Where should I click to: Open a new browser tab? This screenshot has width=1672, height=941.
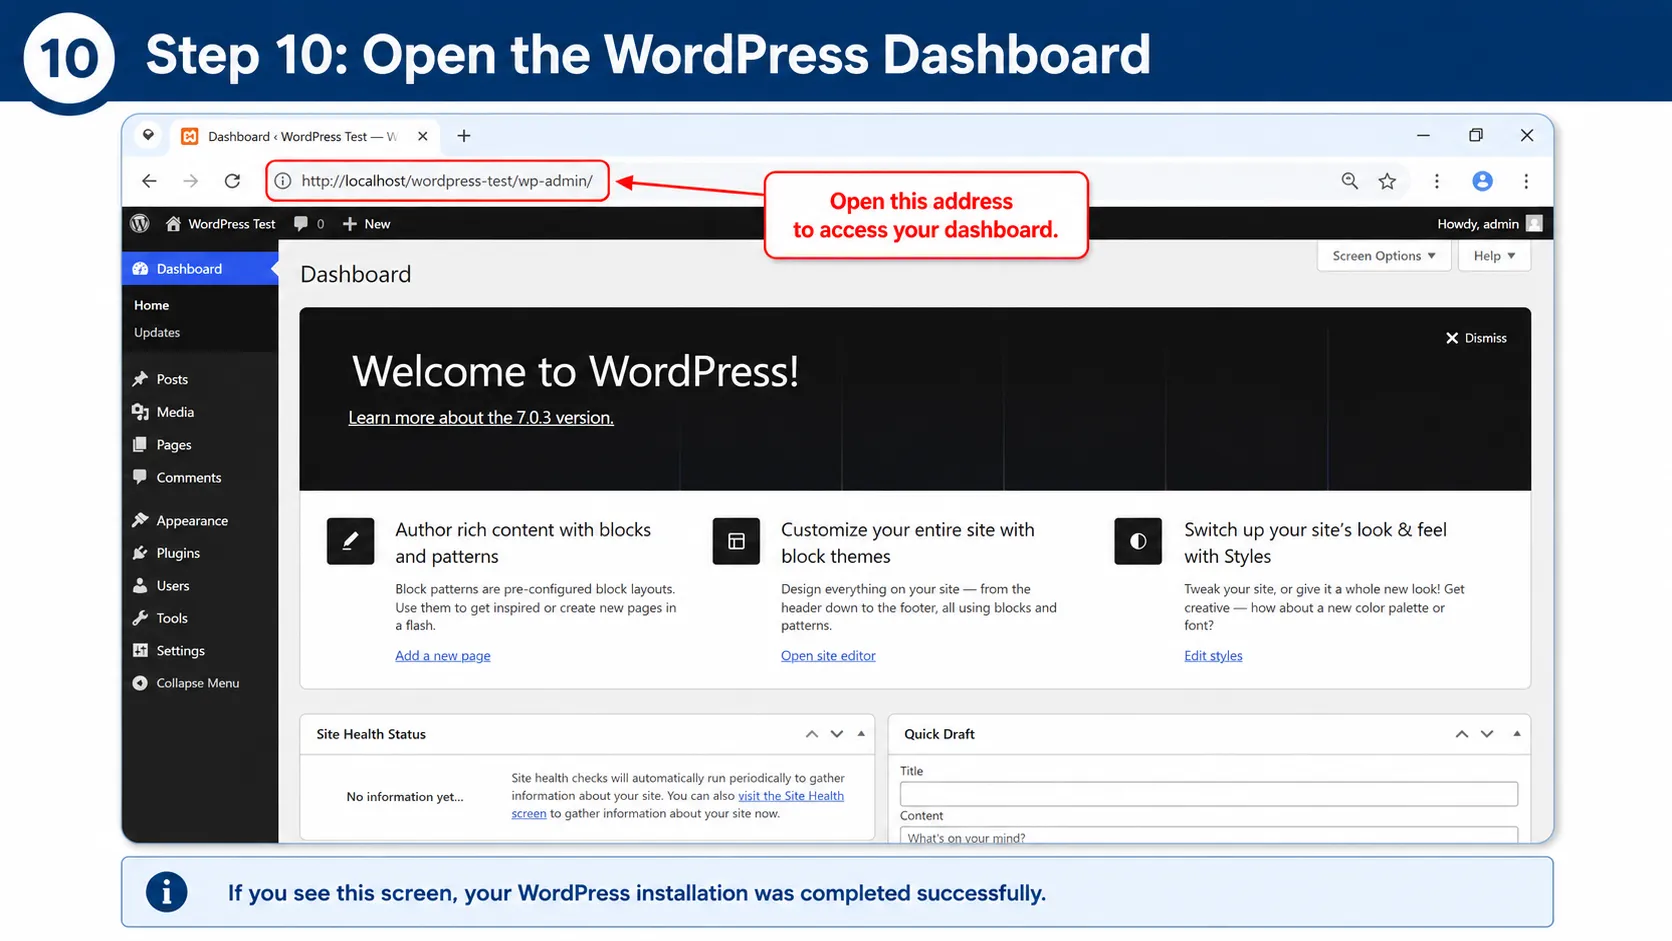tap(464, 136)
